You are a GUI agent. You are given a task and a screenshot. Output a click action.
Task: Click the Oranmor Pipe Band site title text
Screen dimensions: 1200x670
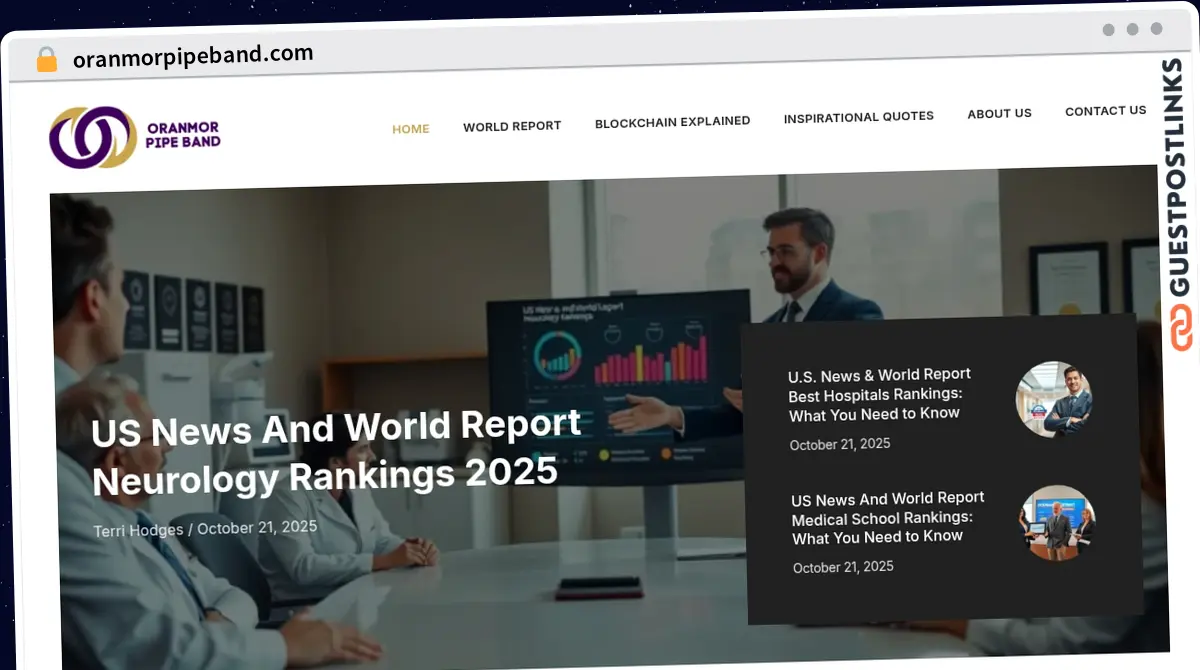pyautogui.click(x=183, y=134)
